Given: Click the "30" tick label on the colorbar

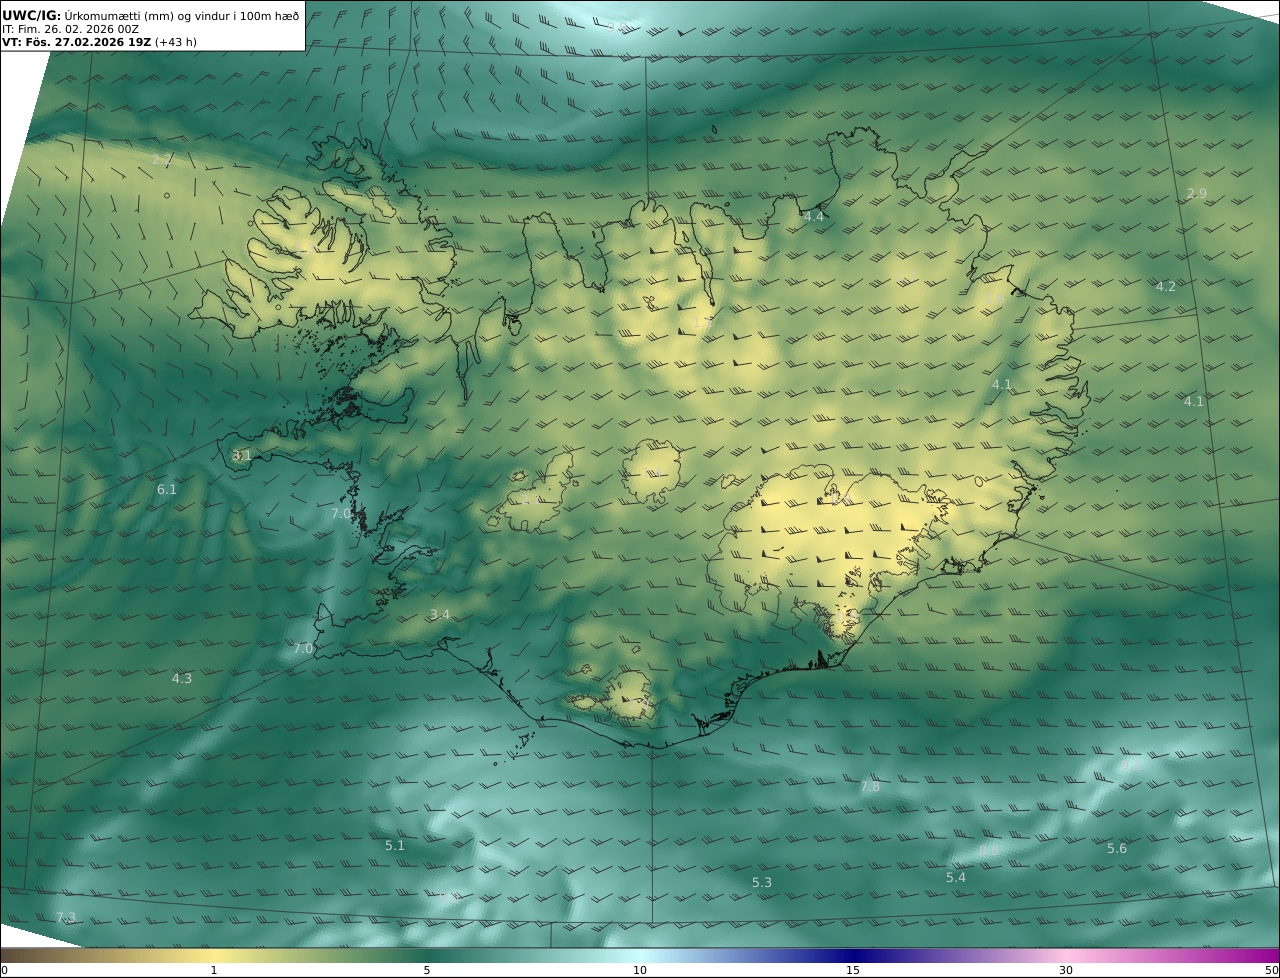Looking at the screenshot, I should (1066, 971).
